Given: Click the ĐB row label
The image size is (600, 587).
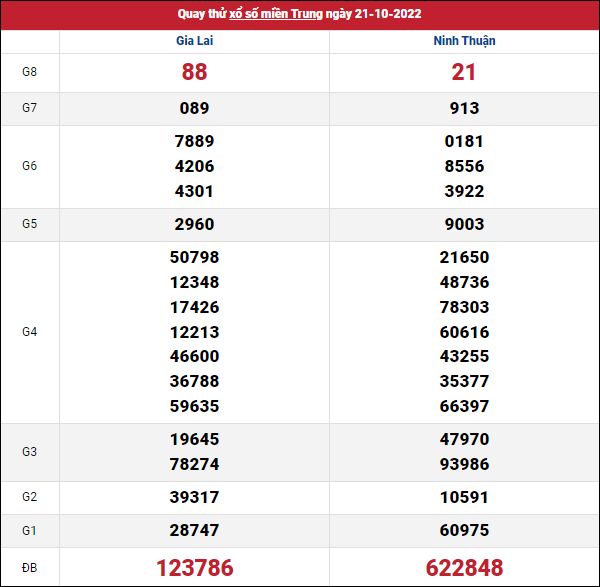Looking at the screenshot, I should point(30,568).
